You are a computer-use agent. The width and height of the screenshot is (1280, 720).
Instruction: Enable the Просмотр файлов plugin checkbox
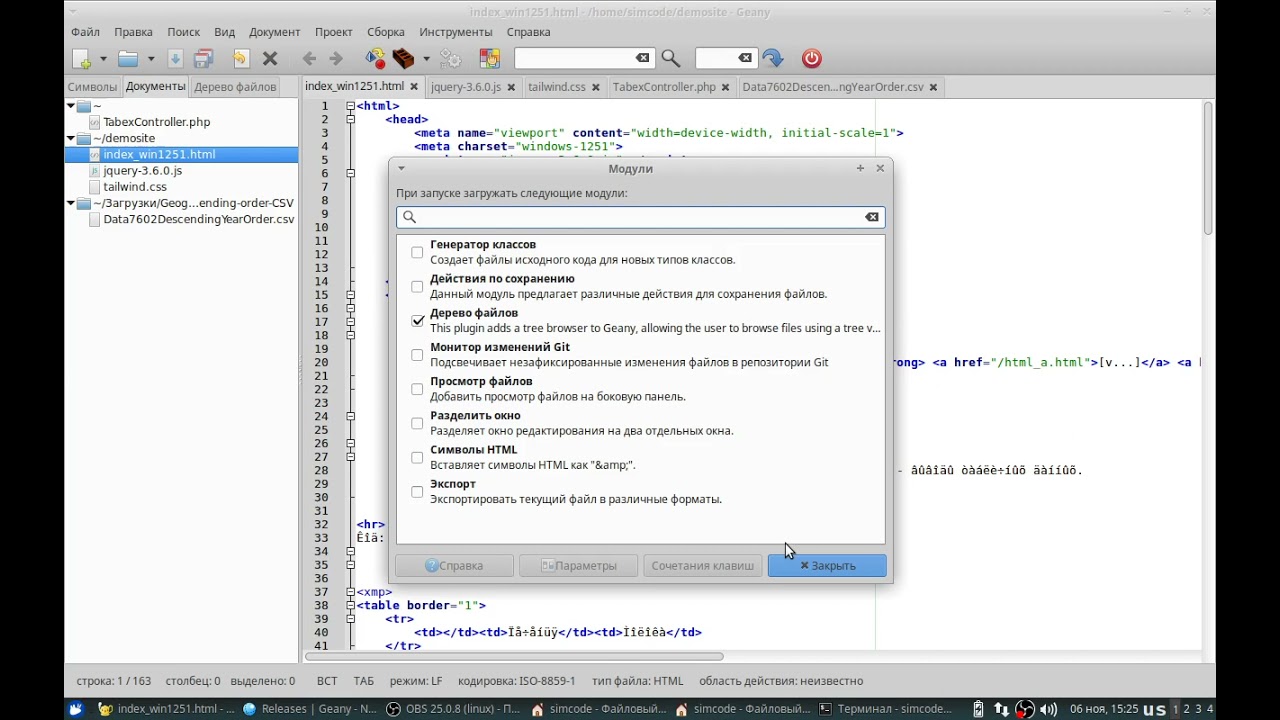click(417, 389)
